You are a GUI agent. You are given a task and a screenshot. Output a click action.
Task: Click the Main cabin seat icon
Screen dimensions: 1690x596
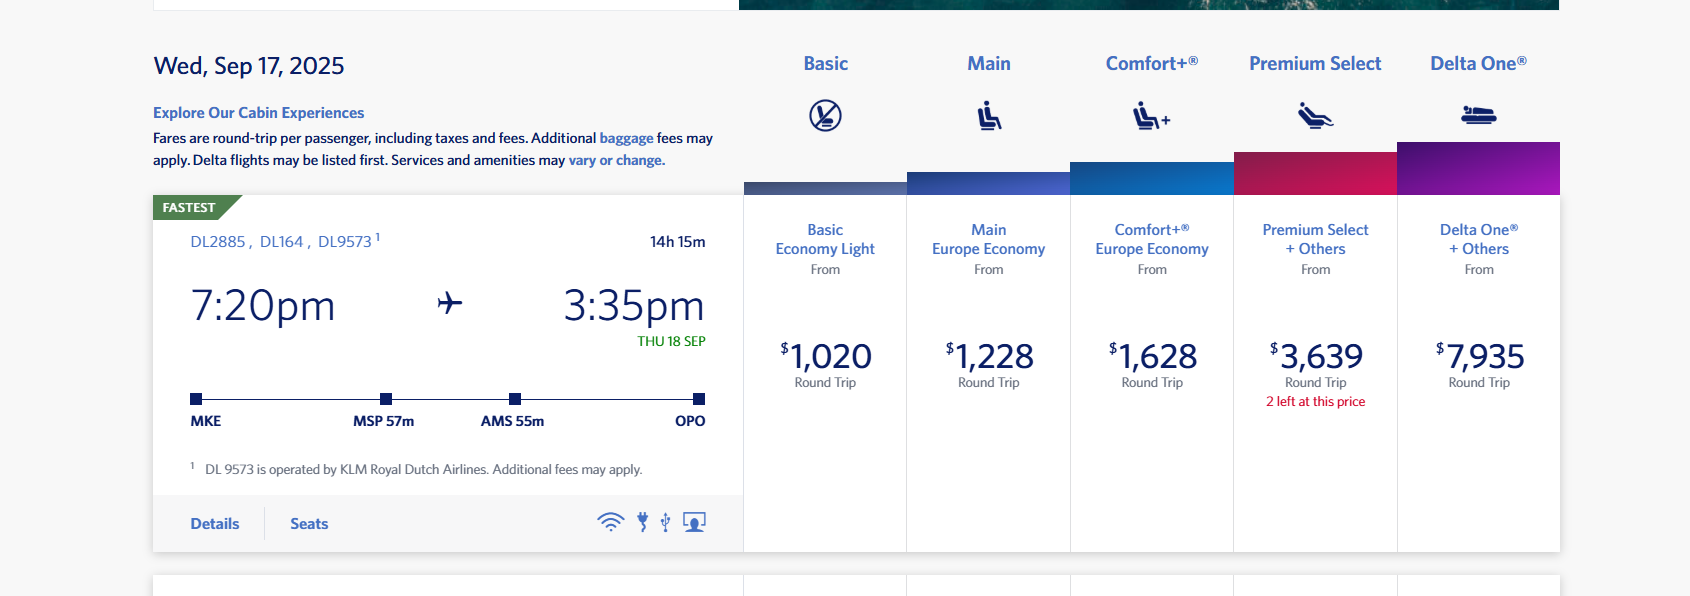[x=989, y=116]
